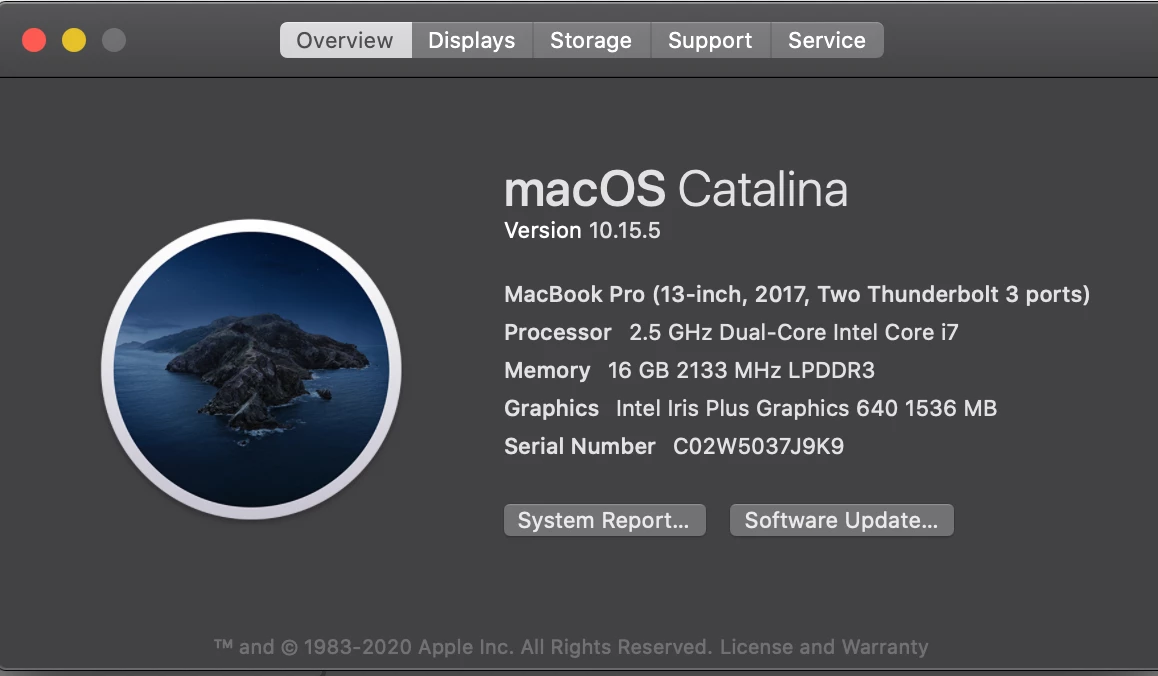Select the processor value 2.5 GHz Dual-Core

point(727,332)
